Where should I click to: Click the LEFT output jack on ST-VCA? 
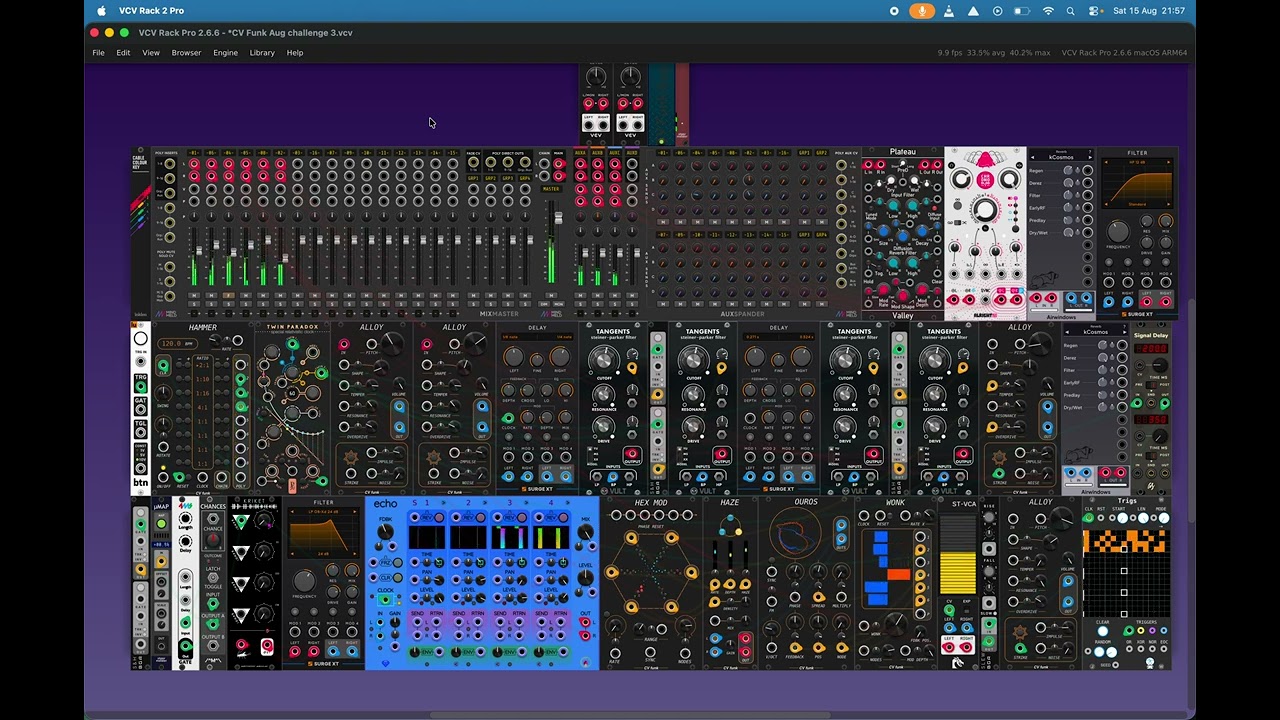click(x=949, y=647)
